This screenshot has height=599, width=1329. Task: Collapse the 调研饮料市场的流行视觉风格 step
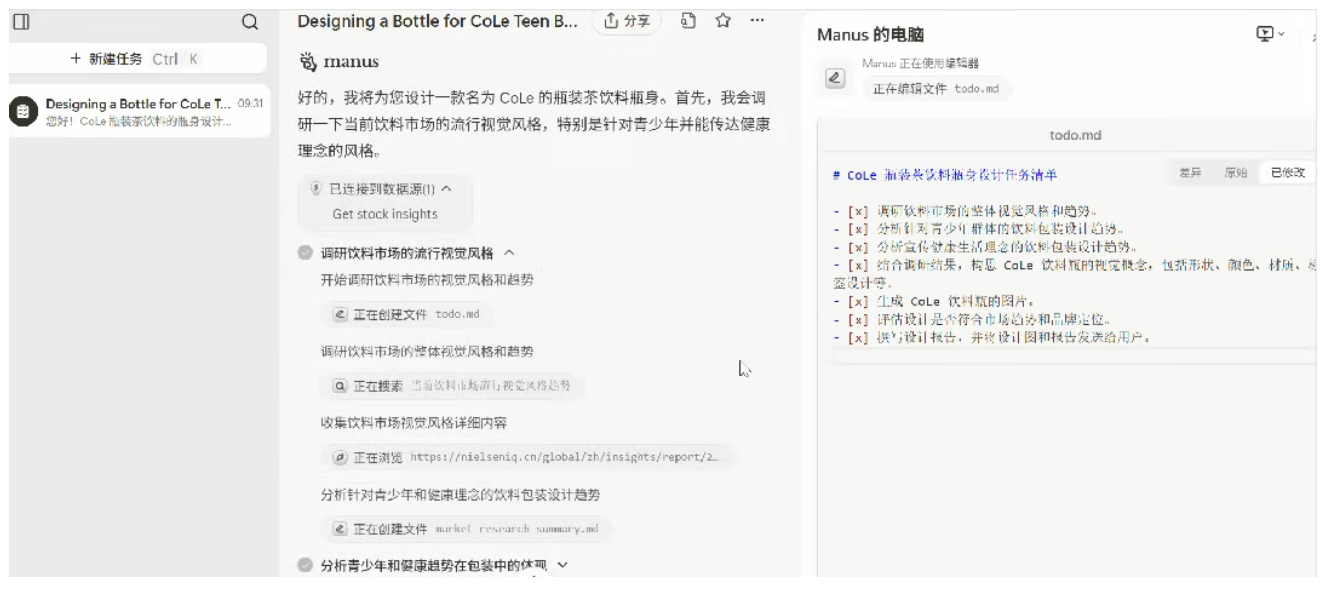[509, 254]
